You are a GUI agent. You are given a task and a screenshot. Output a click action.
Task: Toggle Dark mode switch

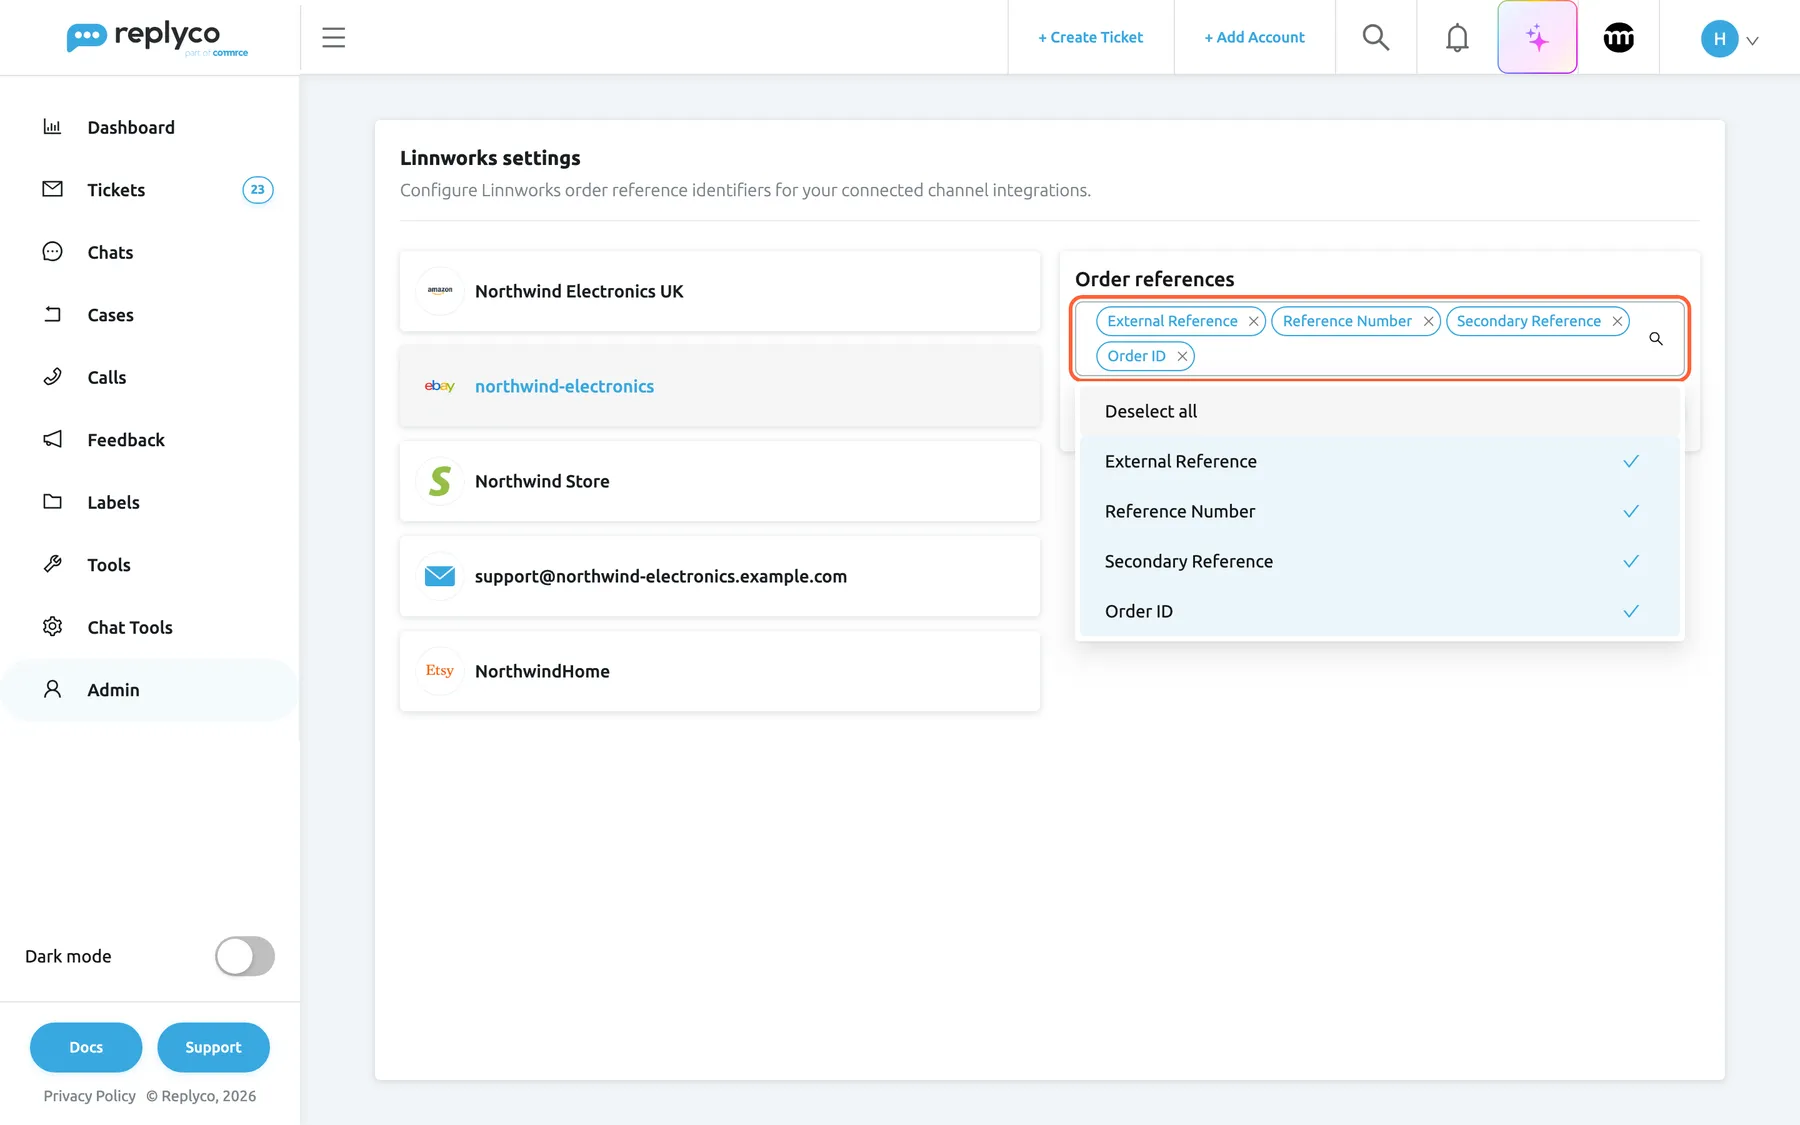click(x=245, y=956)
